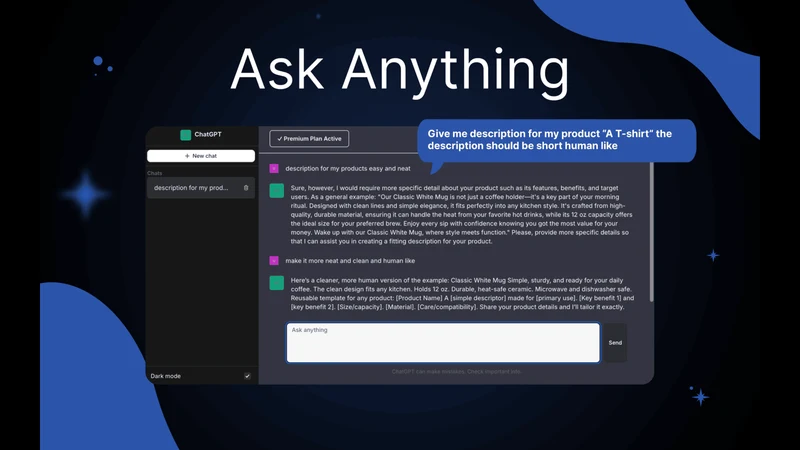Click the reply starting 'Here's a cleaner, more human'
Image resolution: width=800 pixels, height=450 pixels.
(462, 293)
